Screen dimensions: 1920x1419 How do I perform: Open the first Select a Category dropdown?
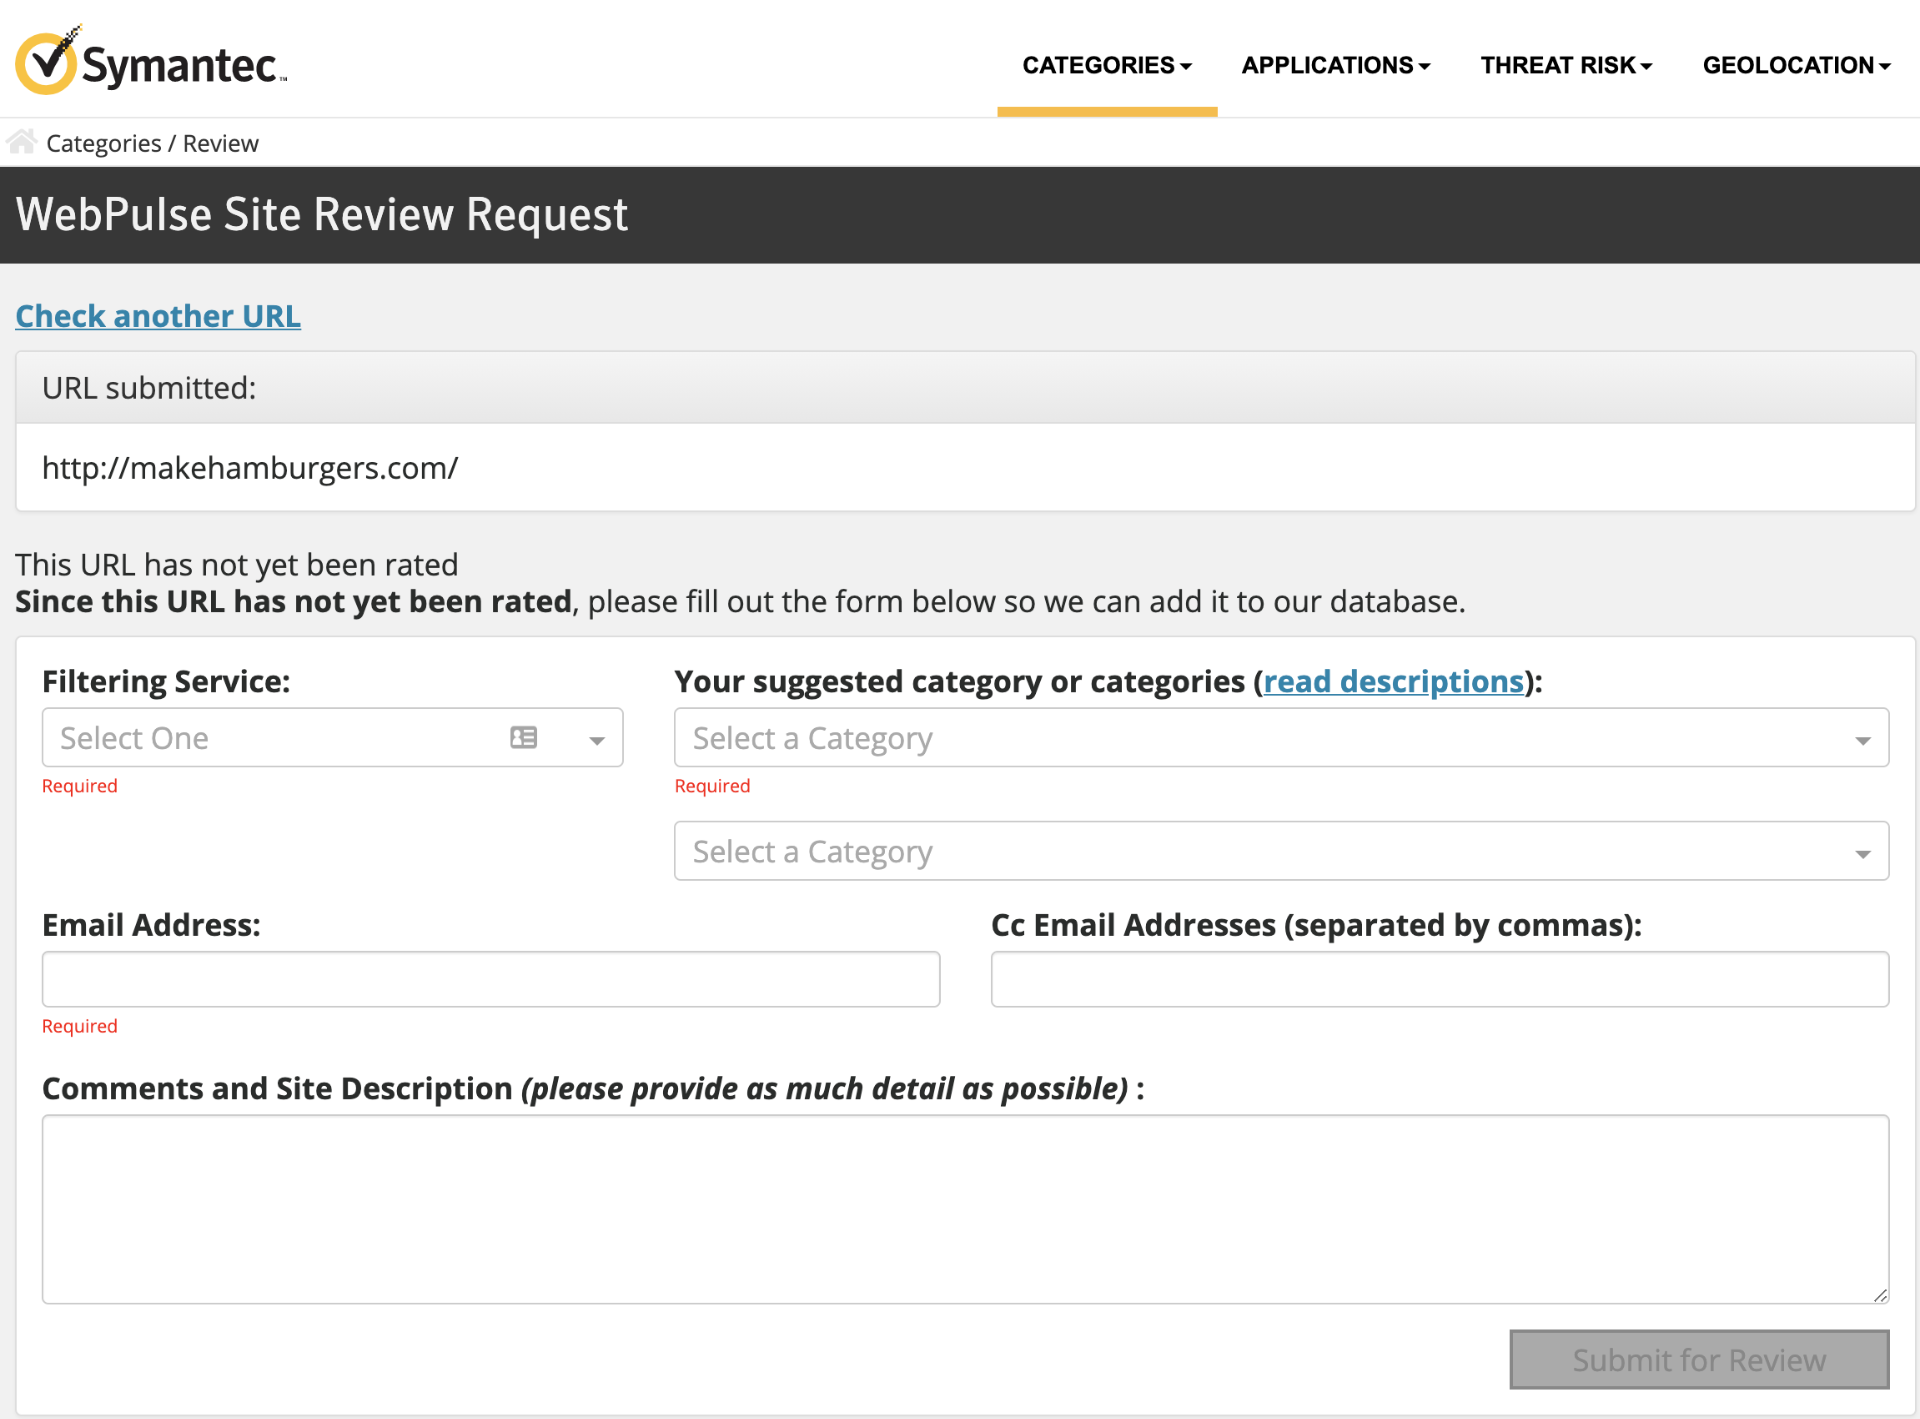coord(1281,738)
